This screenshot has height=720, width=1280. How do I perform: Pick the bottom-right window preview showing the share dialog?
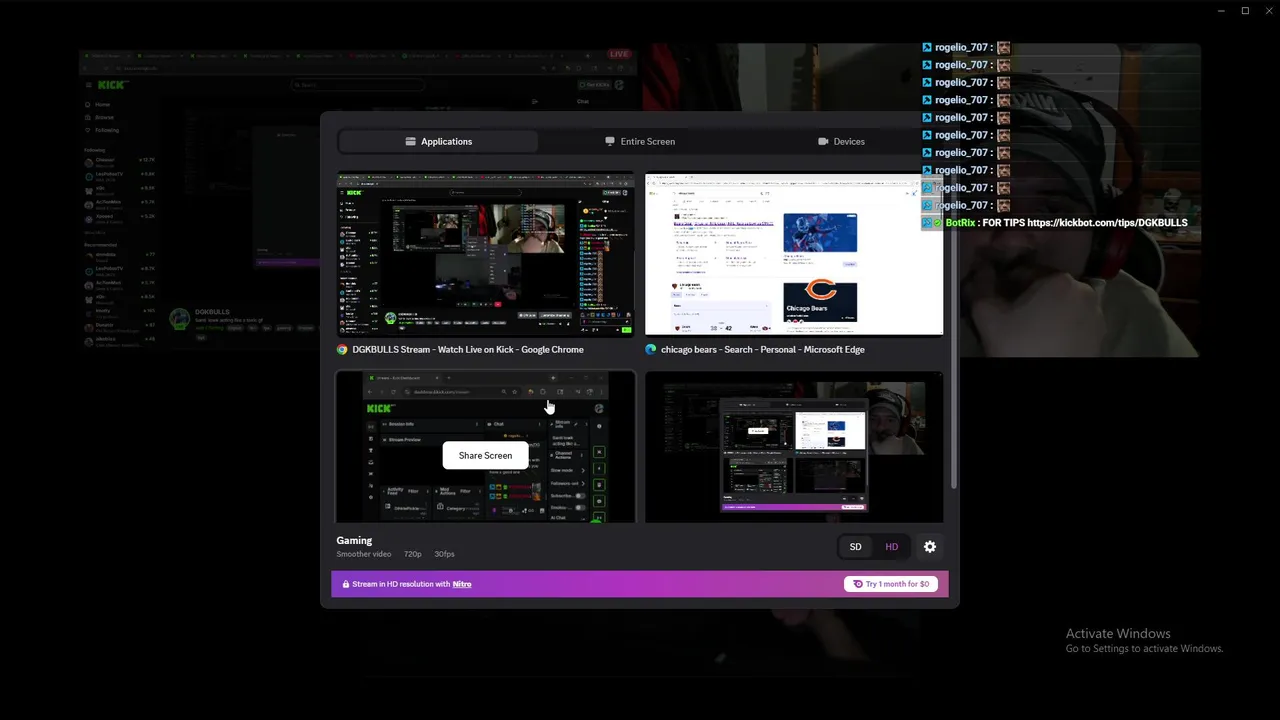click(794, 447)
